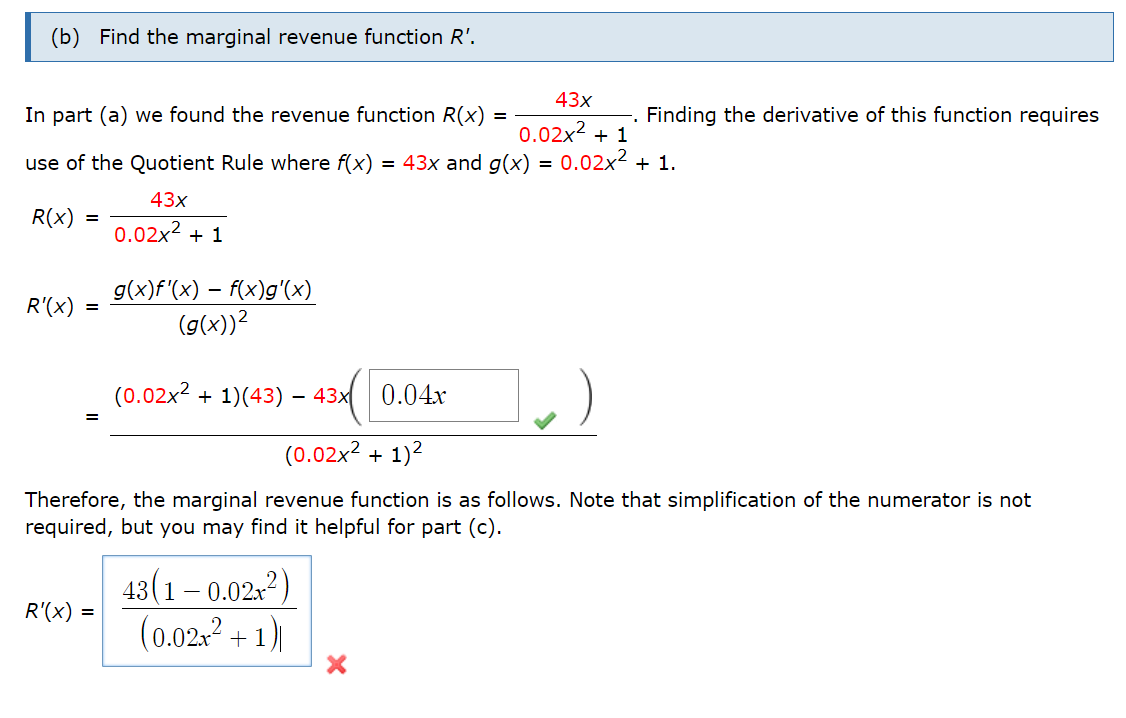Click the R'(x) final answer input box
1126x718 pixels.
207,611
